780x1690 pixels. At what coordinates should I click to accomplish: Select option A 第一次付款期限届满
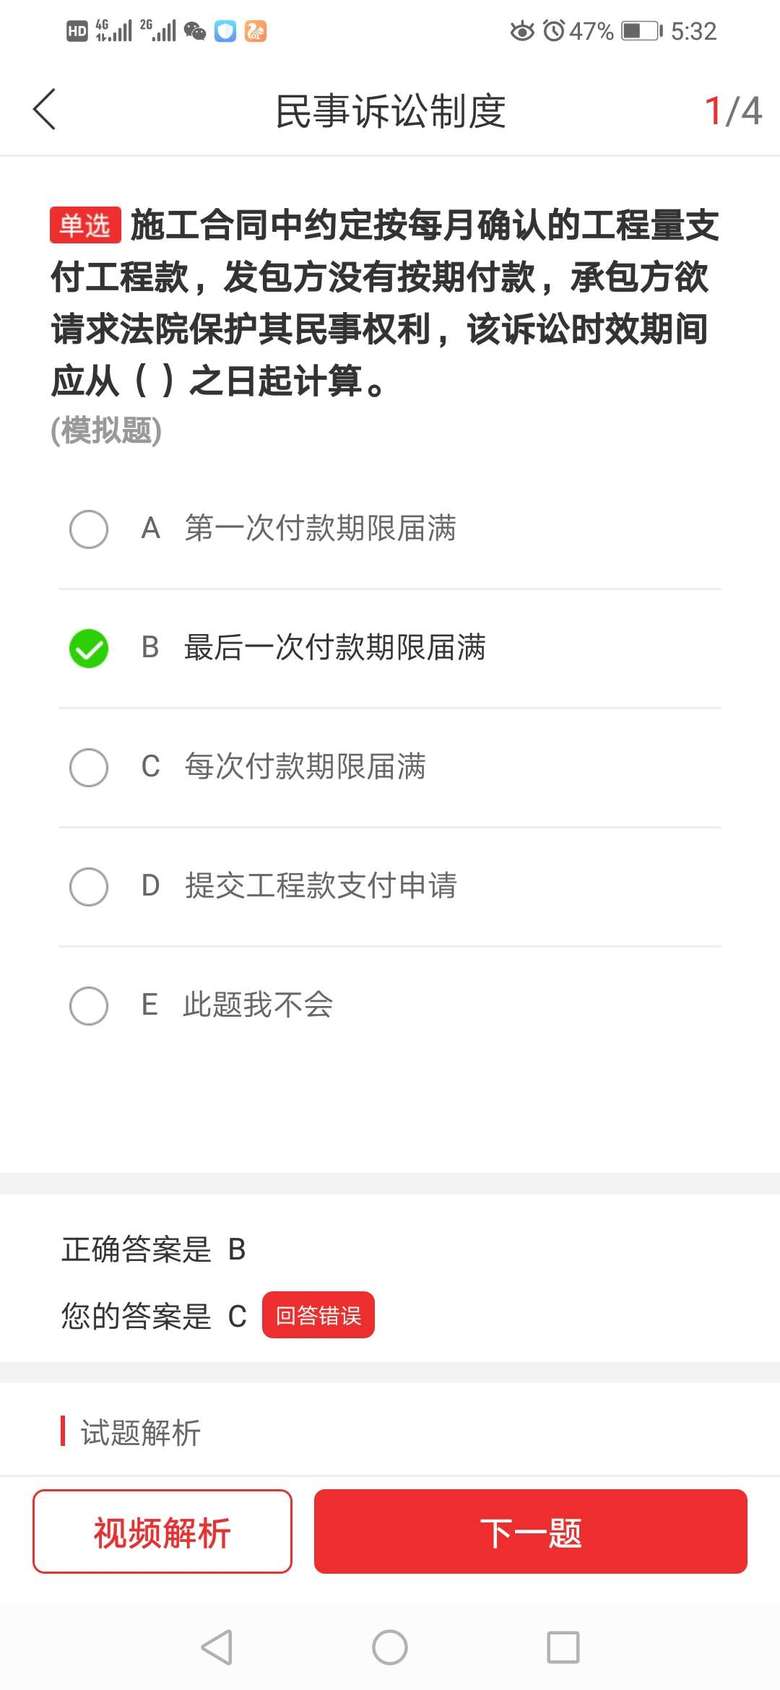coord(89,529)
